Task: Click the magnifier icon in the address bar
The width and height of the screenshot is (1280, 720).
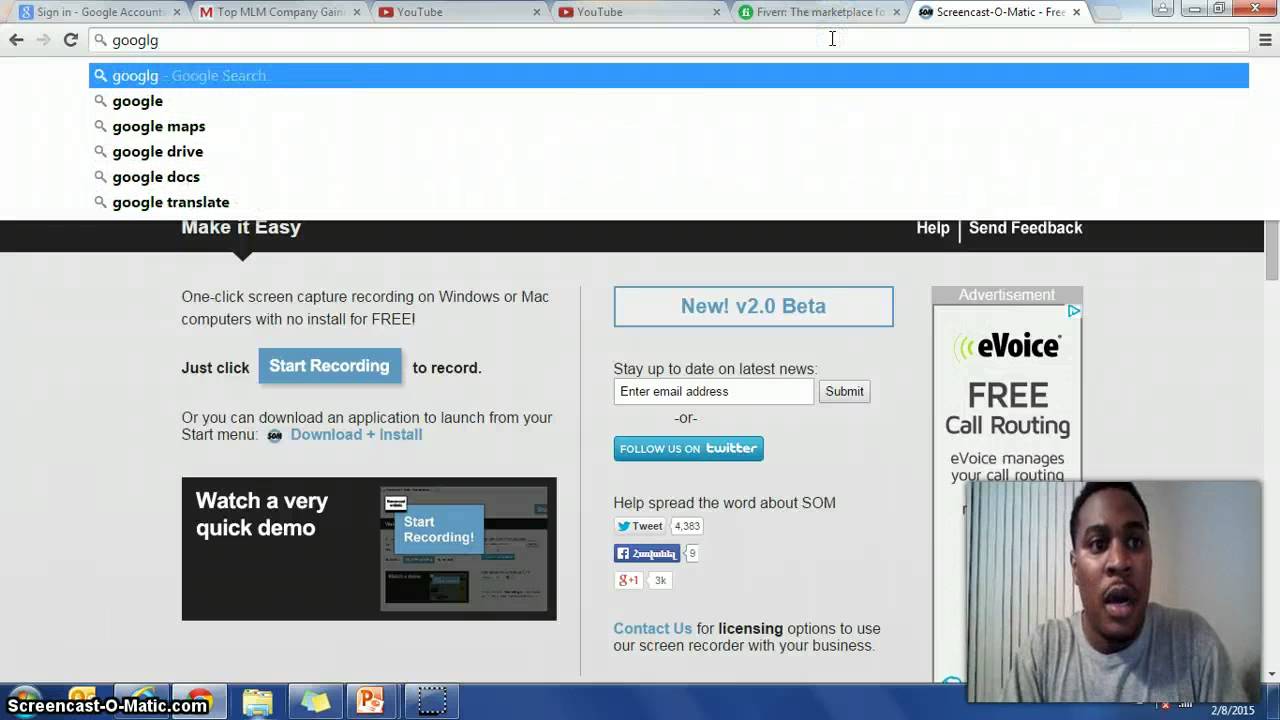Action: (x=100, y=40)
